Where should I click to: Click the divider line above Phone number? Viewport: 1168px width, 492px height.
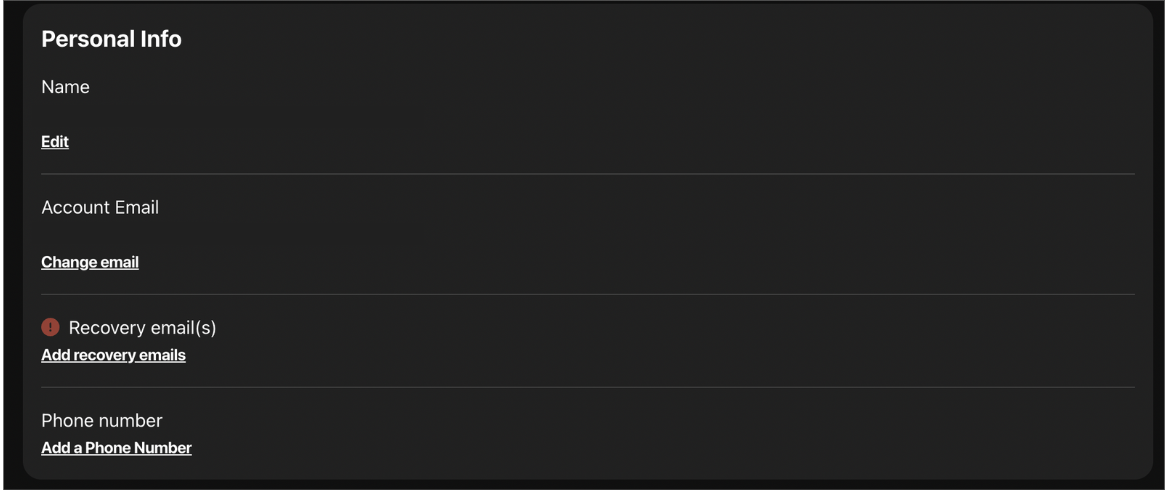coord(588,387)
